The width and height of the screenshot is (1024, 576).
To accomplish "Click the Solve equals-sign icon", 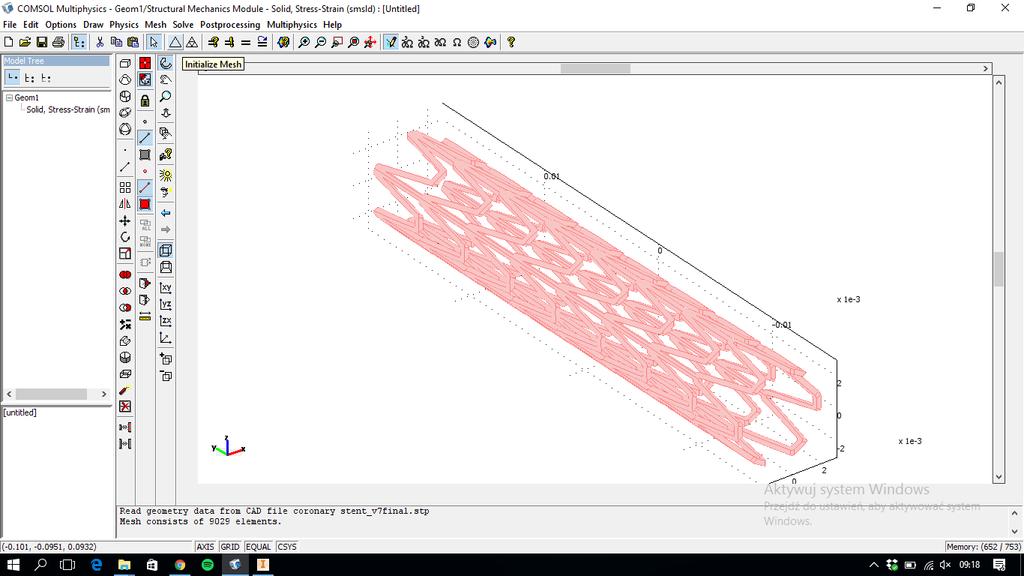I will [246, 42].
